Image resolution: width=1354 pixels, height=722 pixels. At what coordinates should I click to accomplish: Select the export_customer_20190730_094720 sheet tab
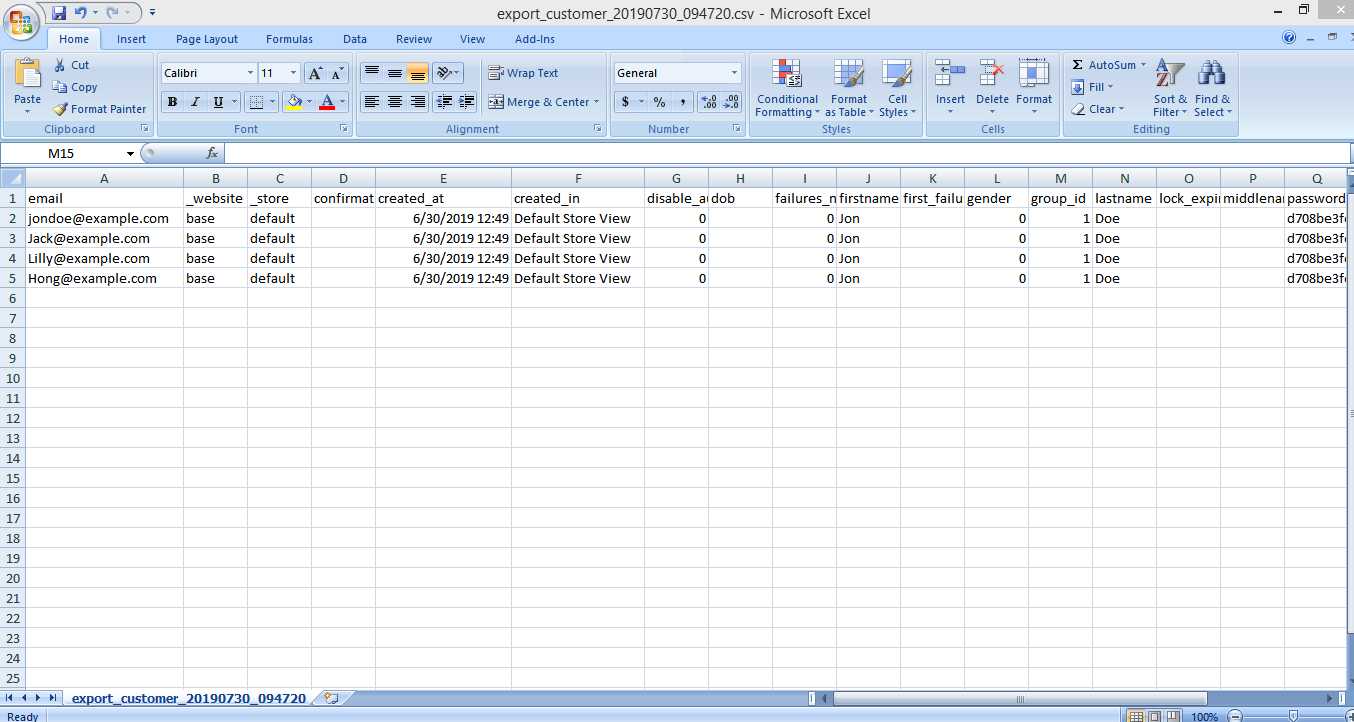coord(188,698)
